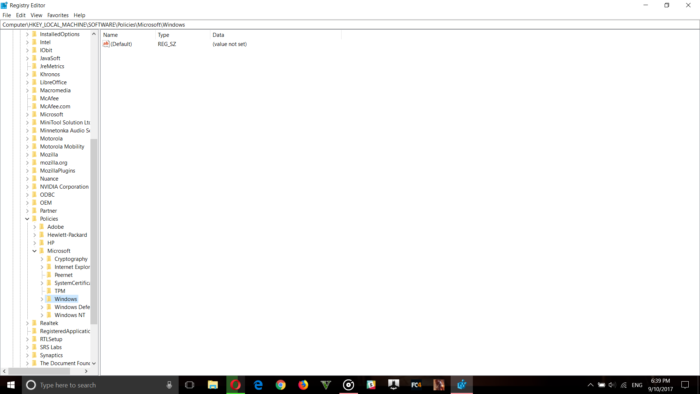Expand the Cryptography key
This screenshot has height=394, width=700.
tap(42, 259)
